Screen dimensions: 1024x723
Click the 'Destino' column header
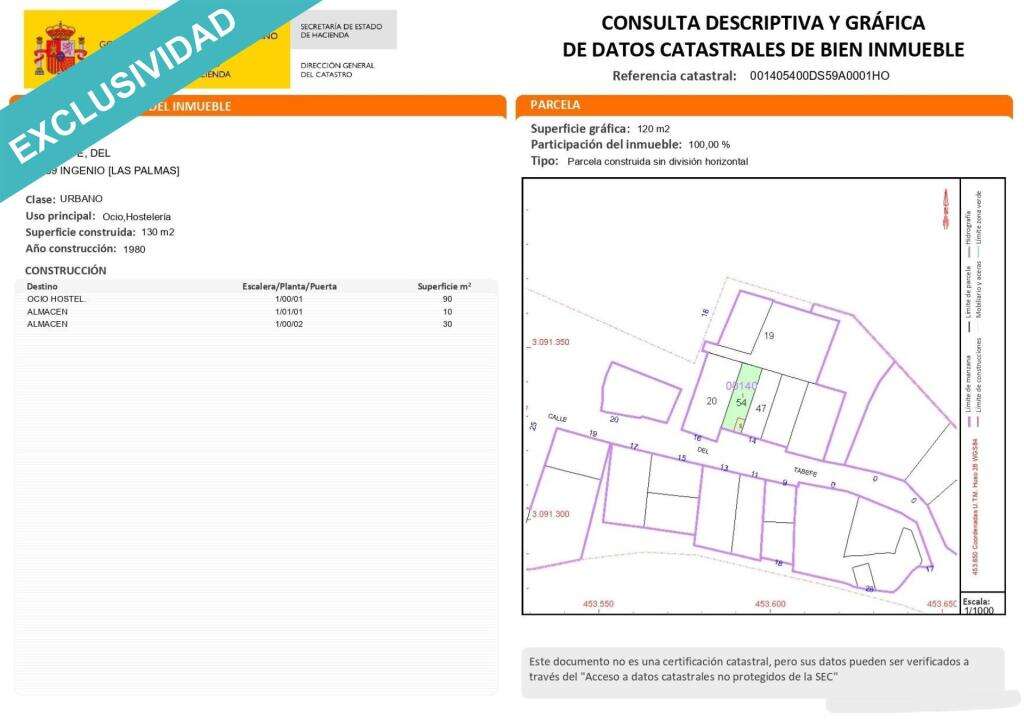42,287
